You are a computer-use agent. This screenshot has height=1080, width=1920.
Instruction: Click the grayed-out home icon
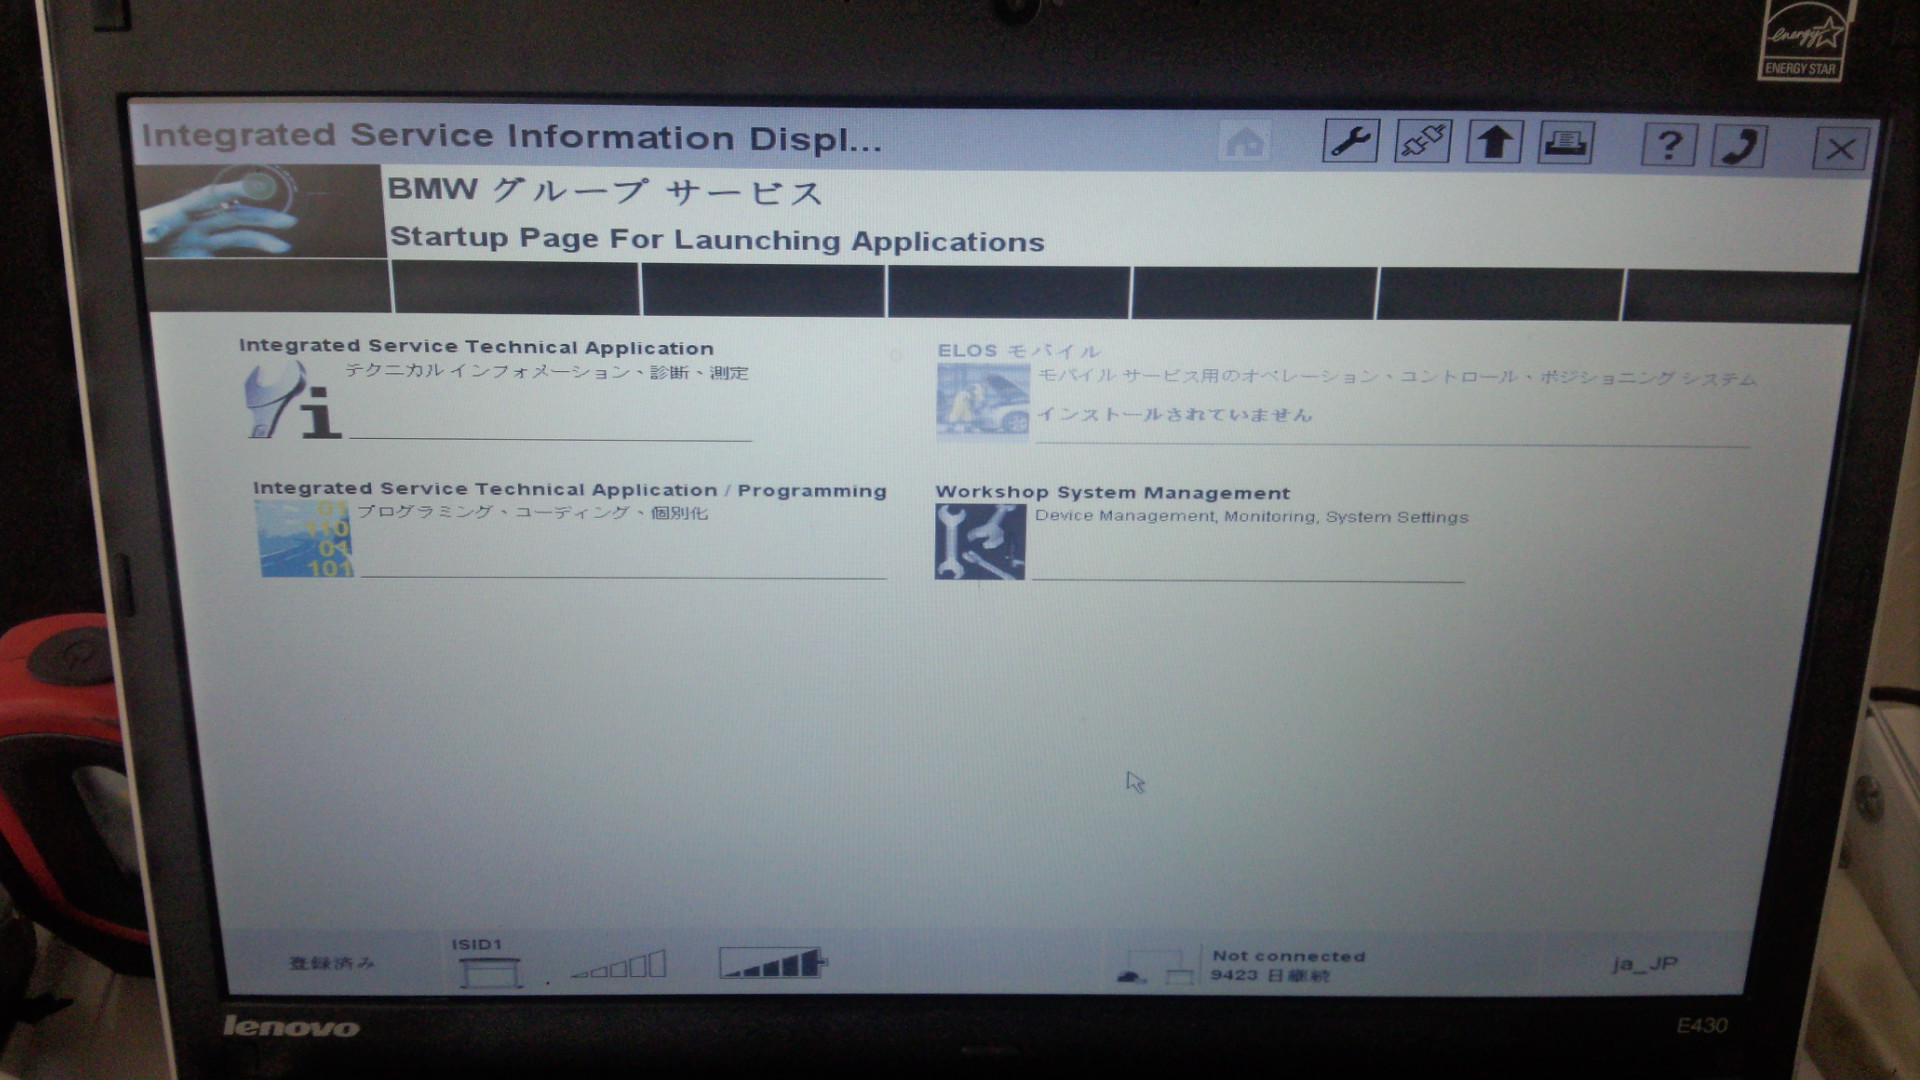click(1244, 142)
